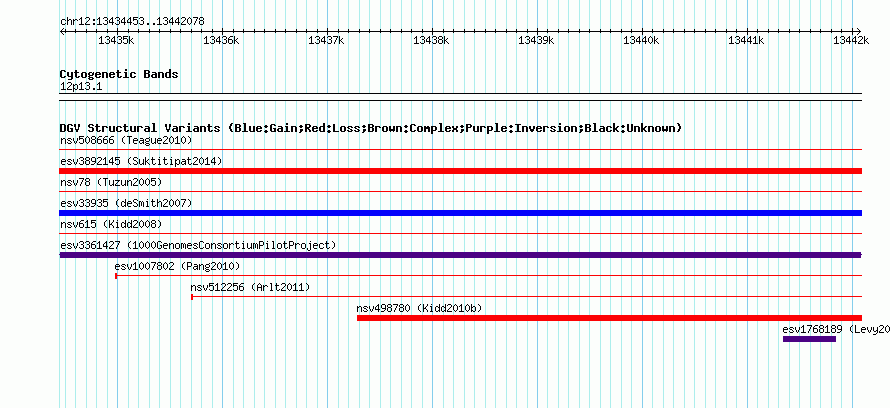Screen dimensions: 890x408
Task: Click the 13437k ruler tick label
Action: coord(326,40)
